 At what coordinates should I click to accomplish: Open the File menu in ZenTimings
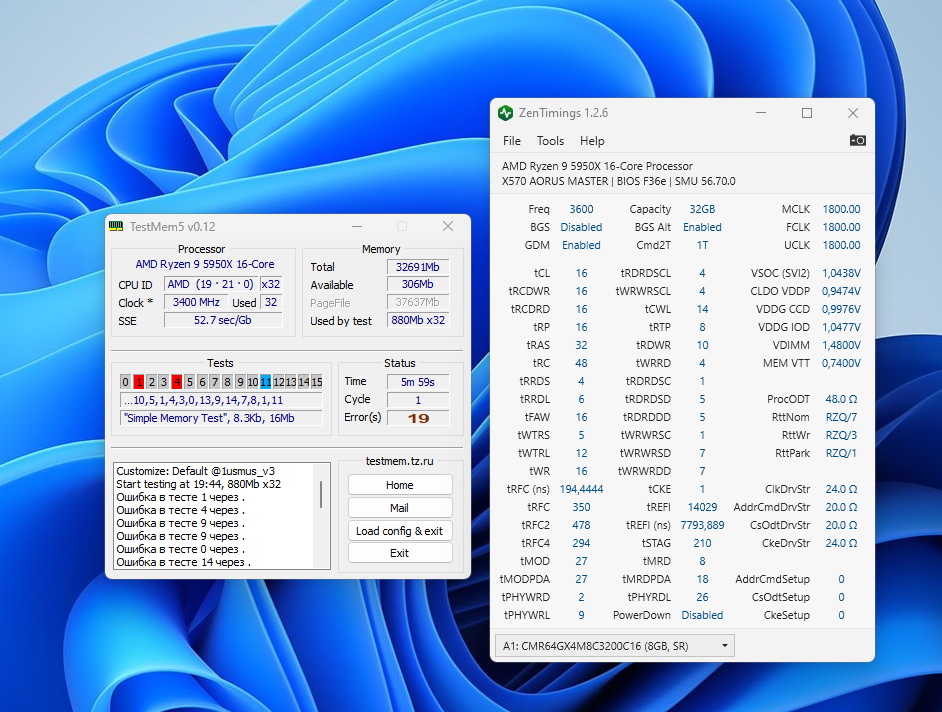[512, 141]
